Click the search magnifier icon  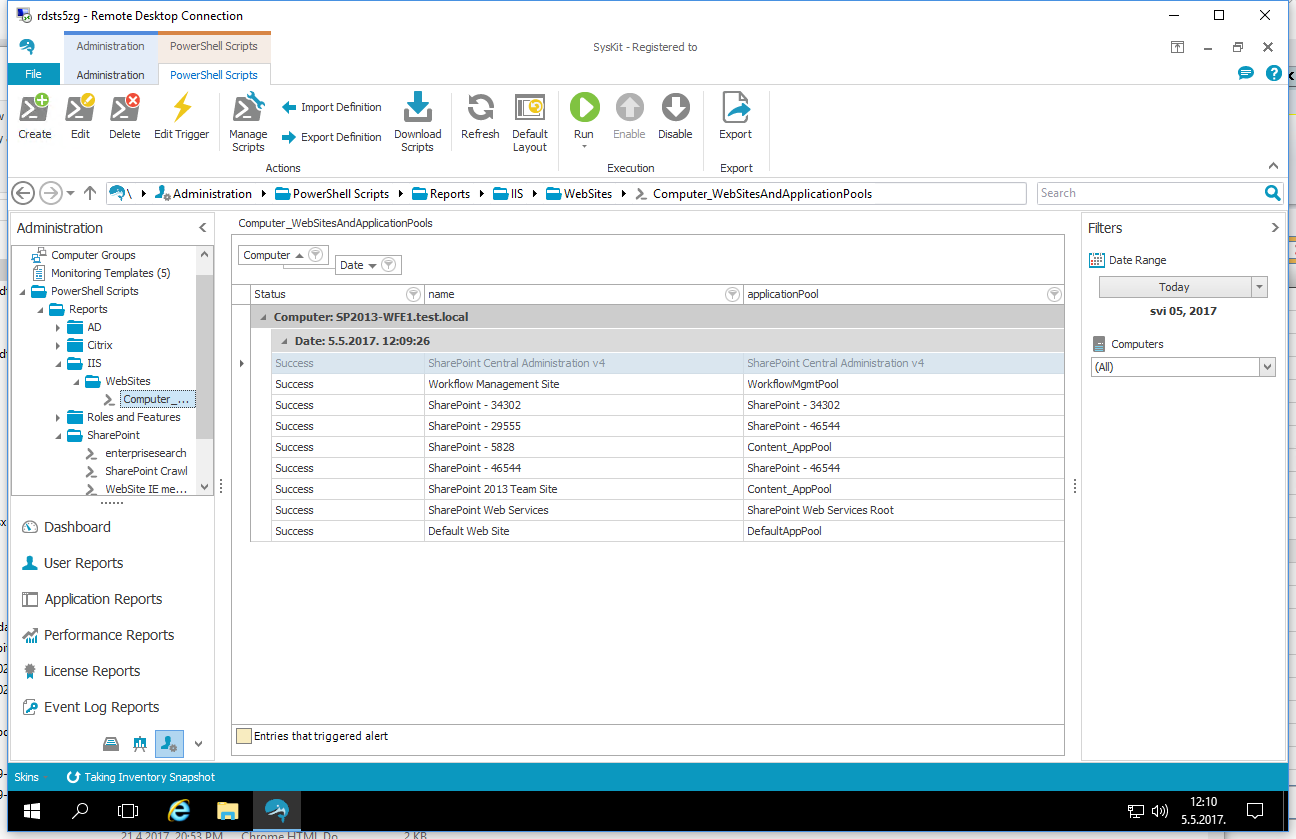click(1272, 193)
